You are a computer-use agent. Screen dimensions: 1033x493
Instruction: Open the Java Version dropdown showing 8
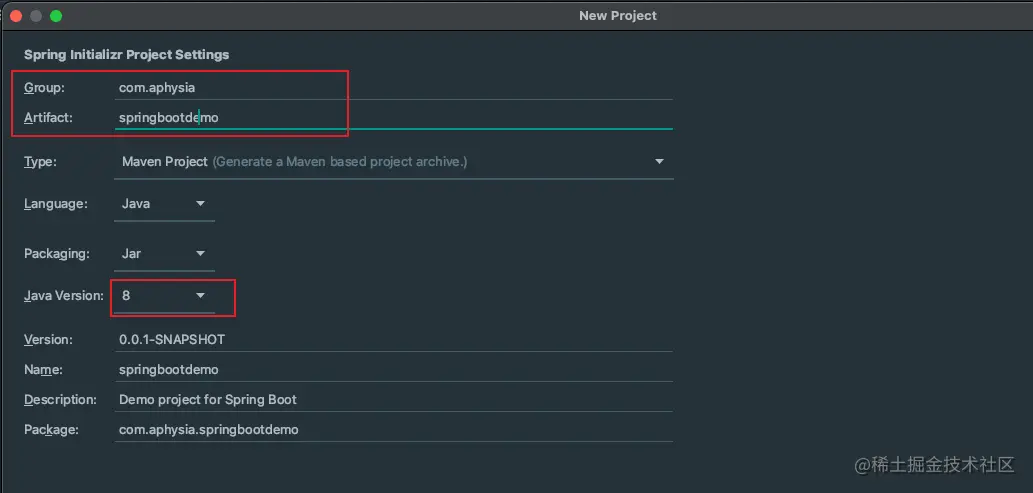164,296
